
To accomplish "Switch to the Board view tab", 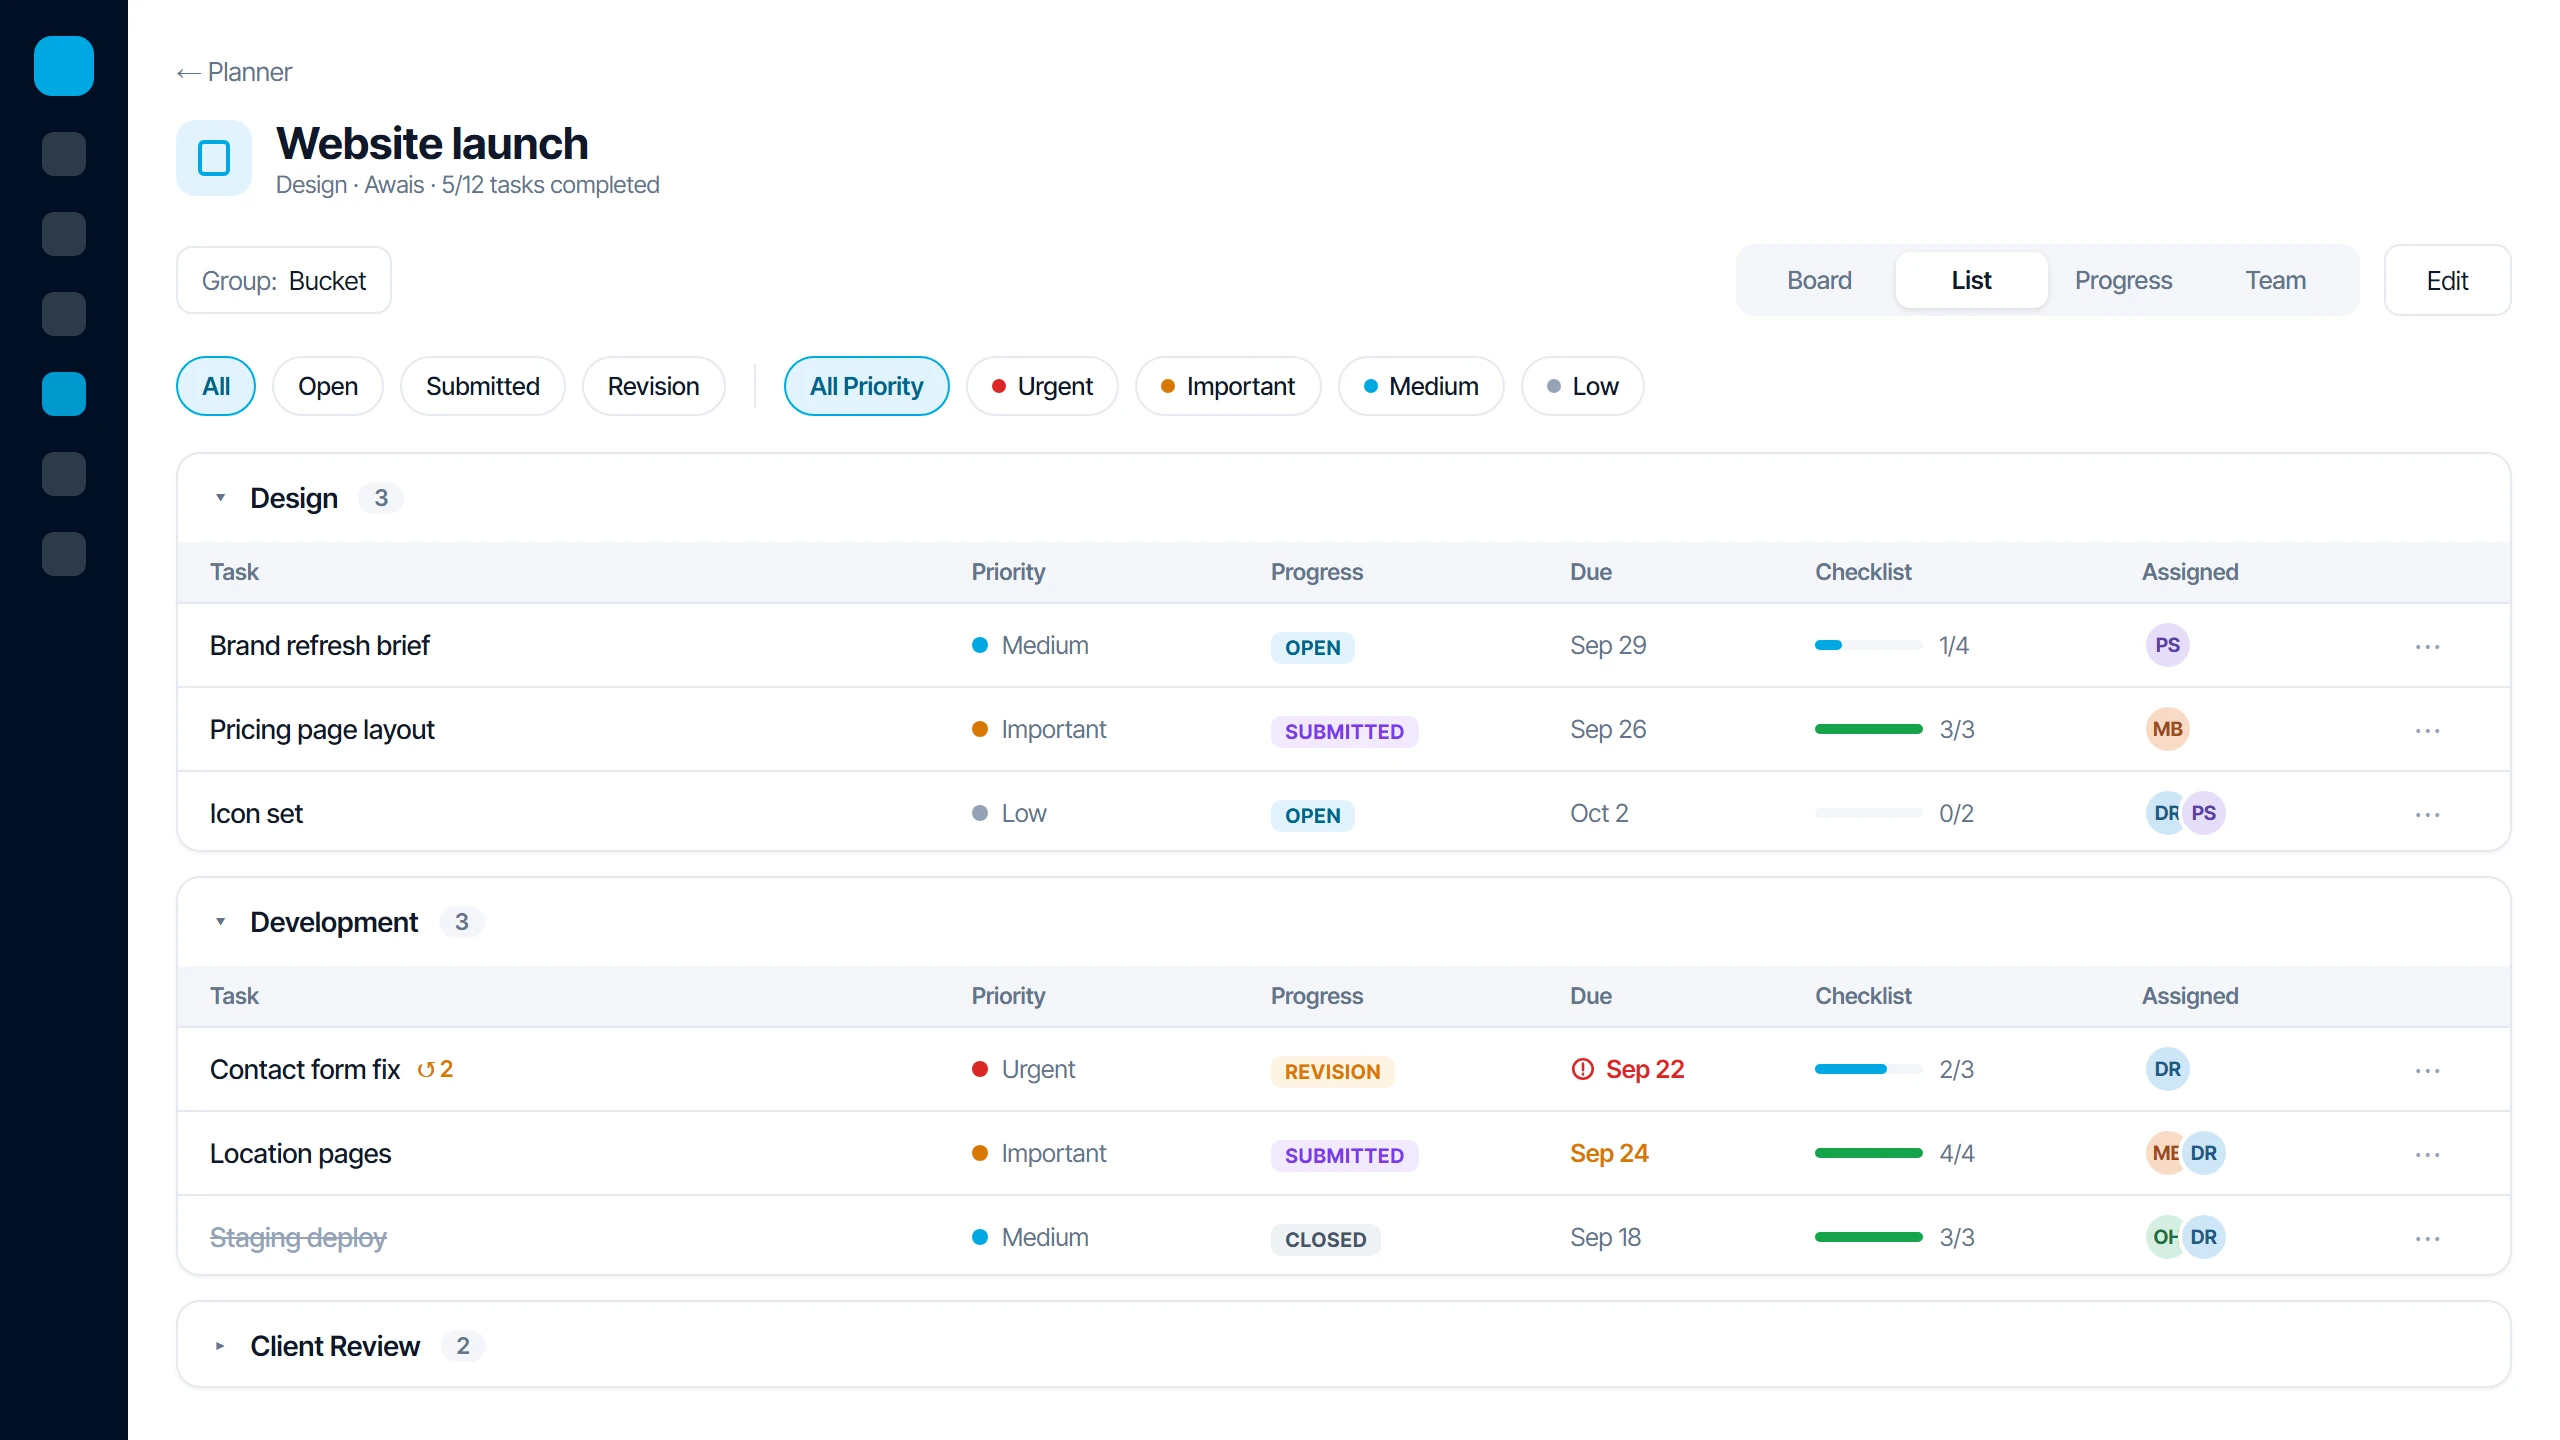I will [x=1819, y=280].
